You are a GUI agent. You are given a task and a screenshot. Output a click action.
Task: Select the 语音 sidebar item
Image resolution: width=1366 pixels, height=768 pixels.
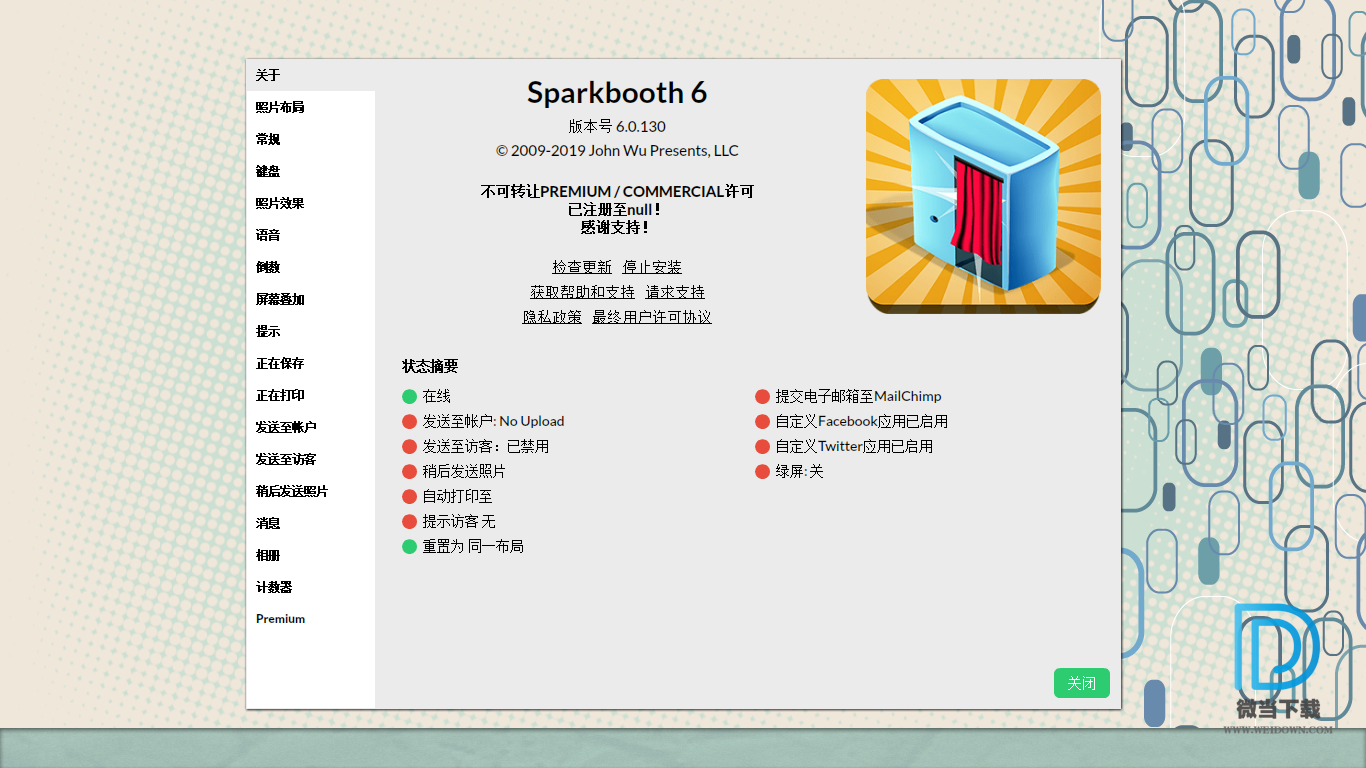click(x=310, y=235)
